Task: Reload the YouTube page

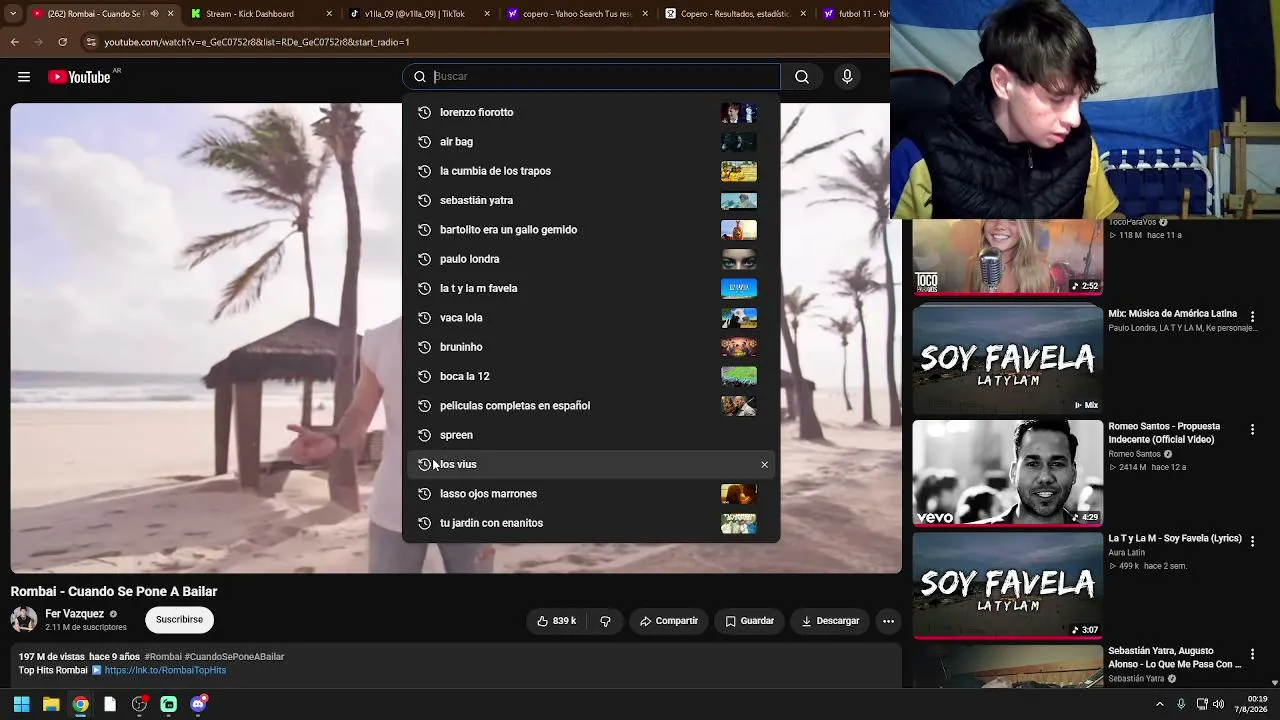Action: click(63, 42)
